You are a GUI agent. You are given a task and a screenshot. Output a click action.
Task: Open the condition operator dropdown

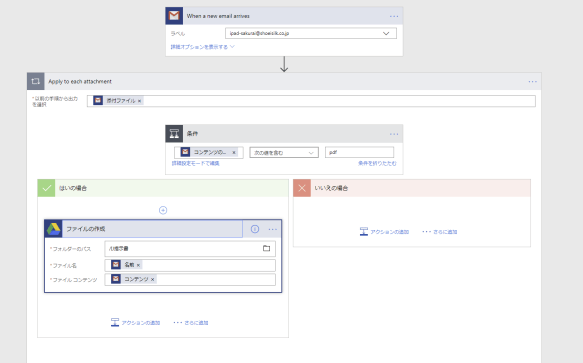tap(284, 152)
